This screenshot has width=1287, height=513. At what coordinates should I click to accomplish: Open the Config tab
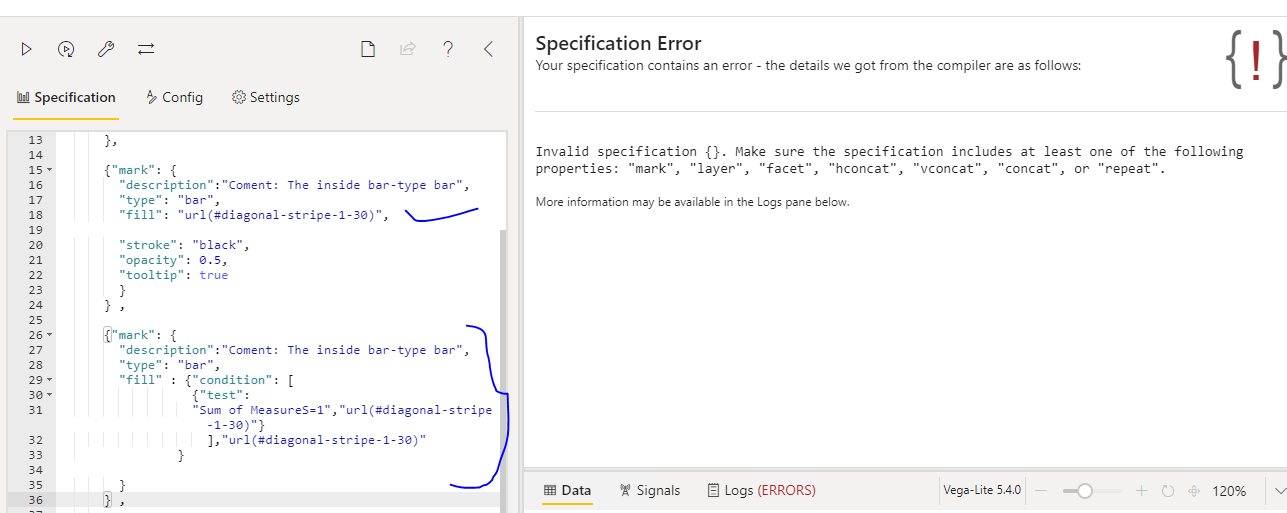(x=174, y=97)
